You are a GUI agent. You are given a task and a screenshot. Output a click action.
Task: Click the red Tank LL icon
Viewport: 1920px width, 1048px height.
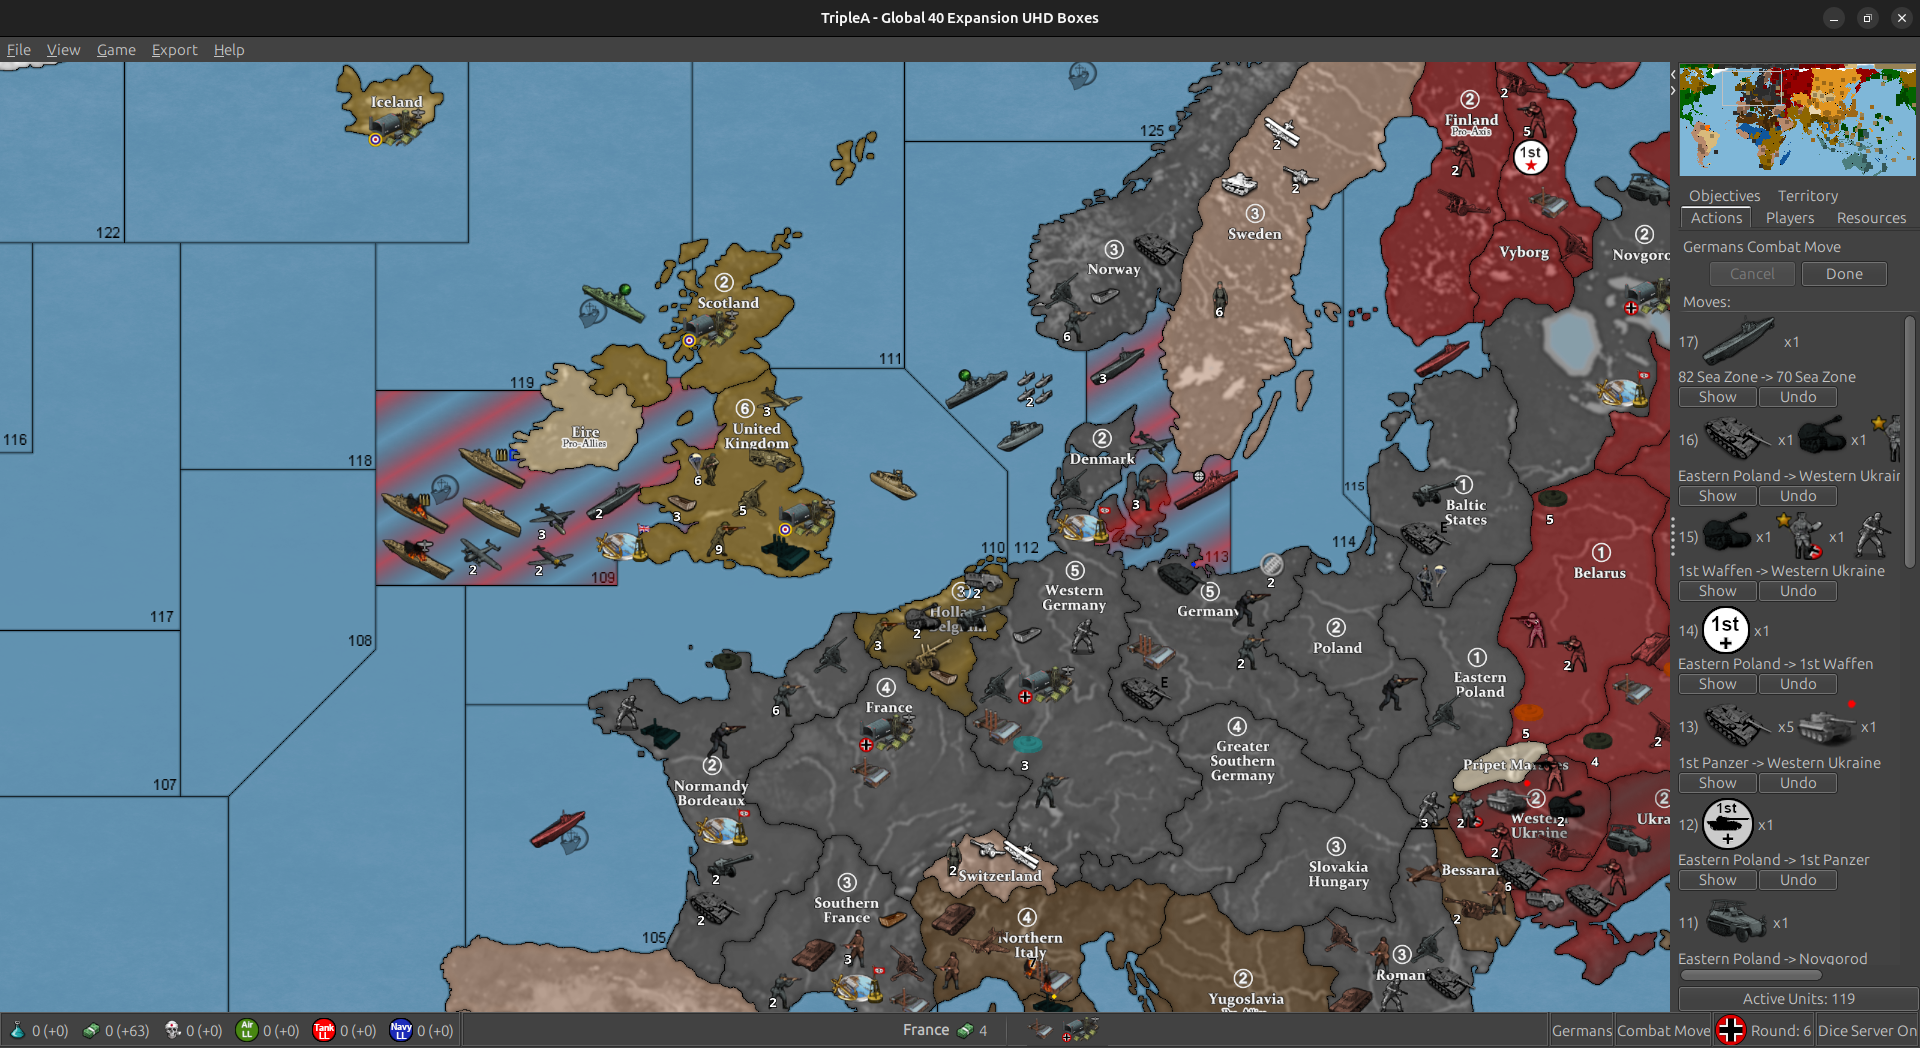click(324, 1030)
